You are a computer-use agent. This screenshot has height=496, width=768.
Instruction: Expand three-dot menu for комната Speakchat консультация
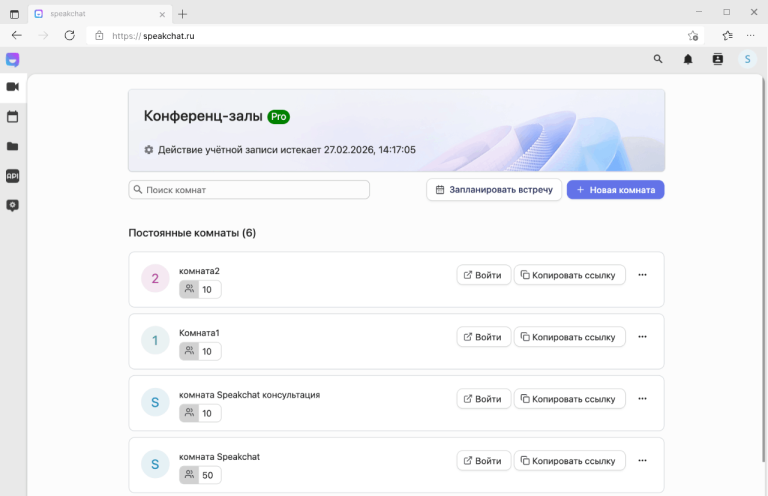[x=642, y=399]
